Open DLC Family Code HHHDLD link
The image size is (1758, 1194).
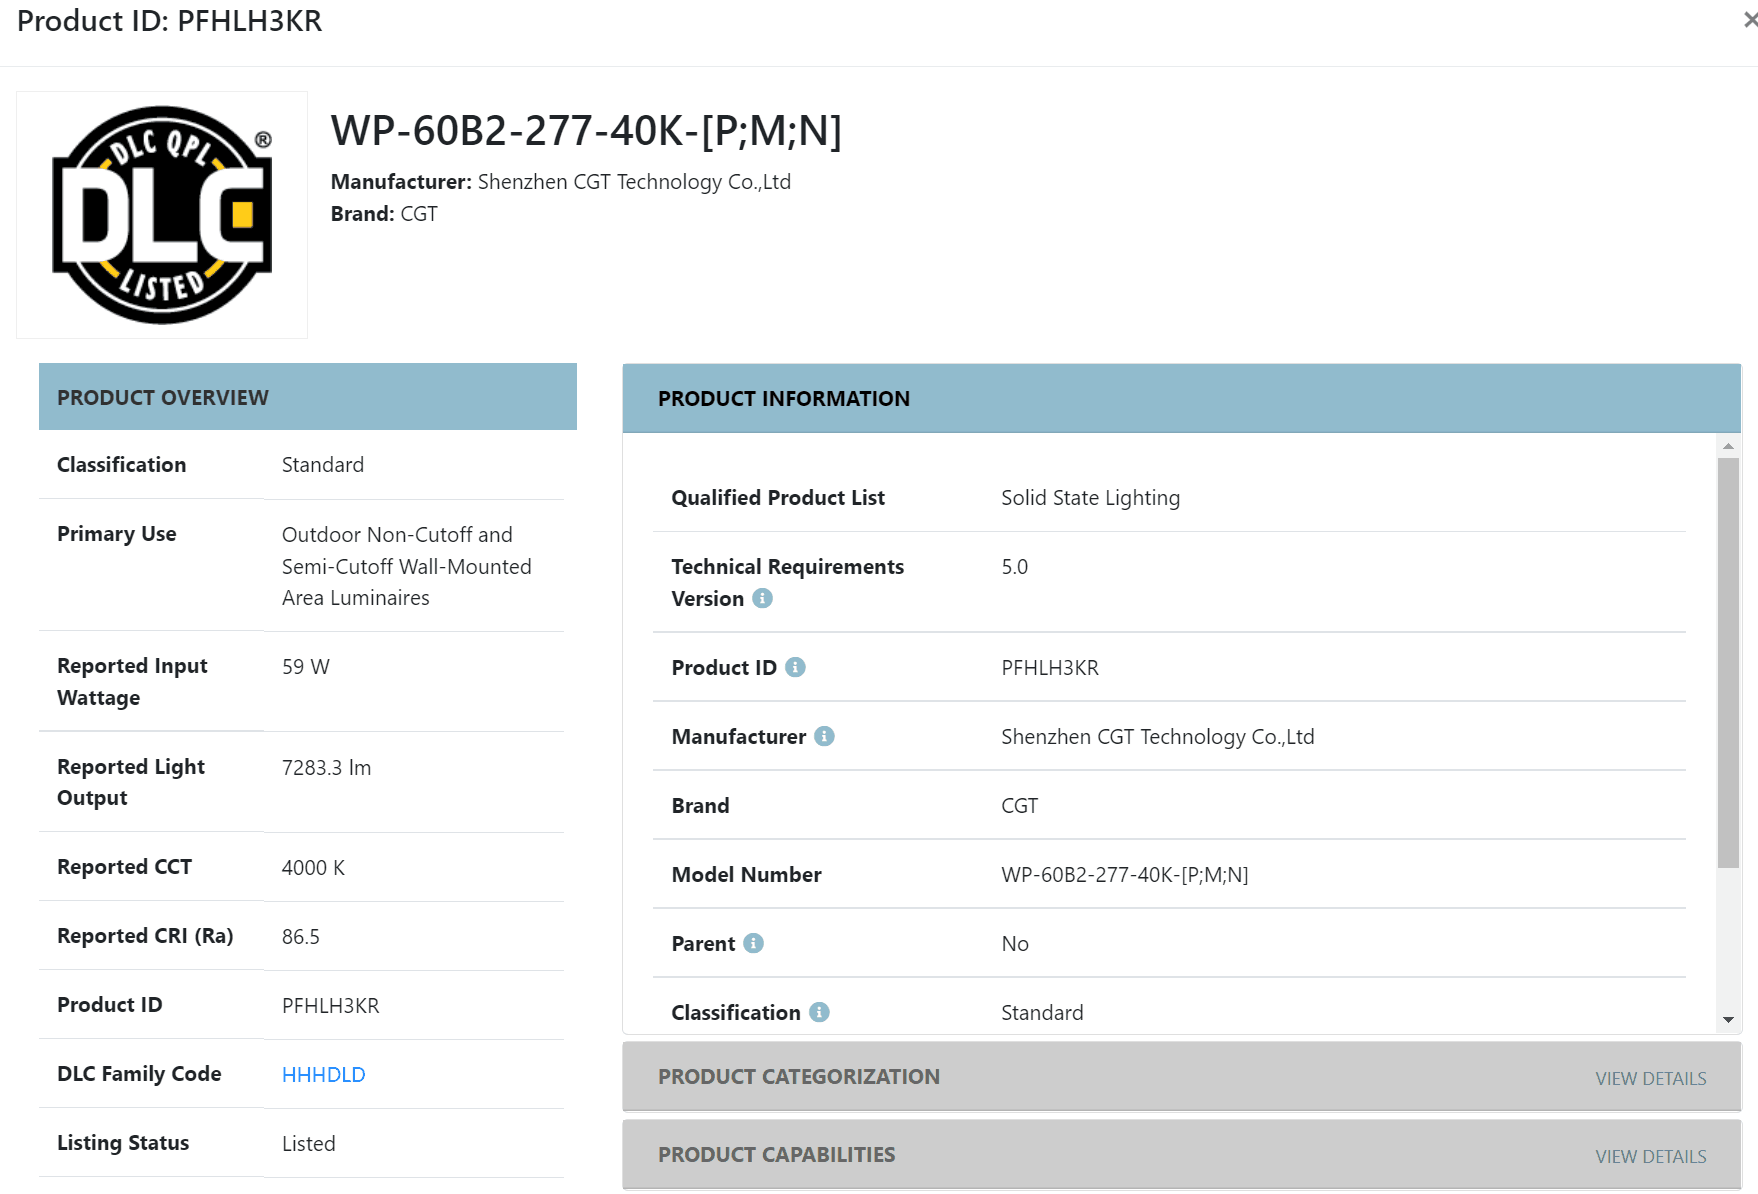[323, 1074]
